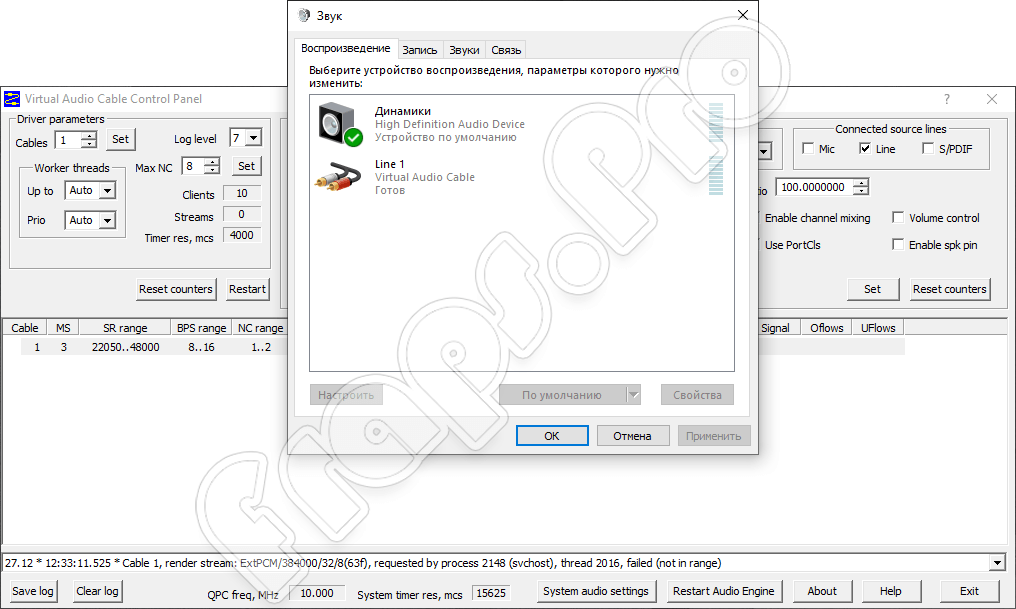
Task: Enable the S/PDIF source line checkbox
Action: (929, 149)
